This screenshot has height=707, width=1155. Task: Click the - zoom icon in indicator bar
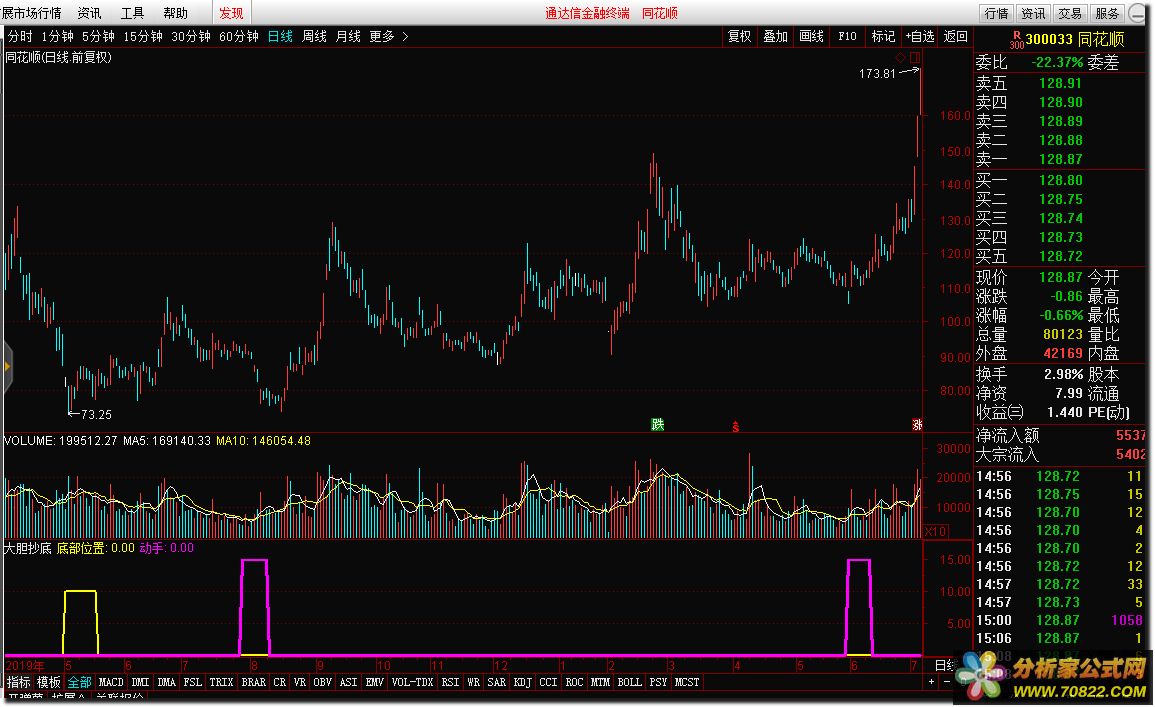[947, 682]
